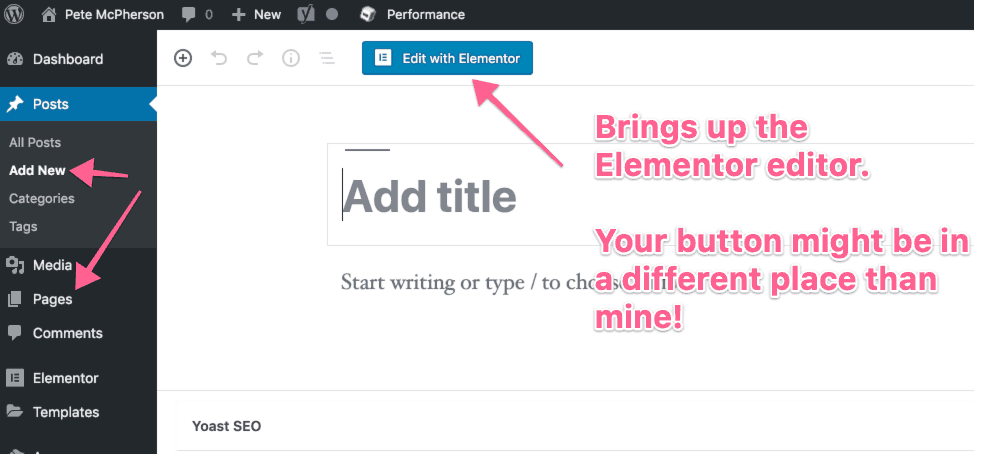Click the Add block plus icon
Image resolution: width=986 pixels, height=454 pixels.
[182, 58]
